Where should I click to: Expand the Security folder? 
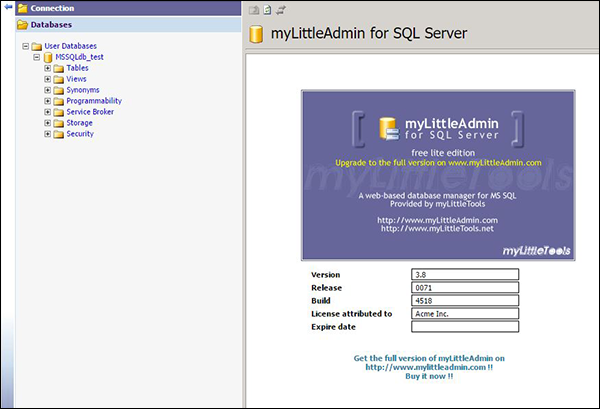[x=47, y=134]
